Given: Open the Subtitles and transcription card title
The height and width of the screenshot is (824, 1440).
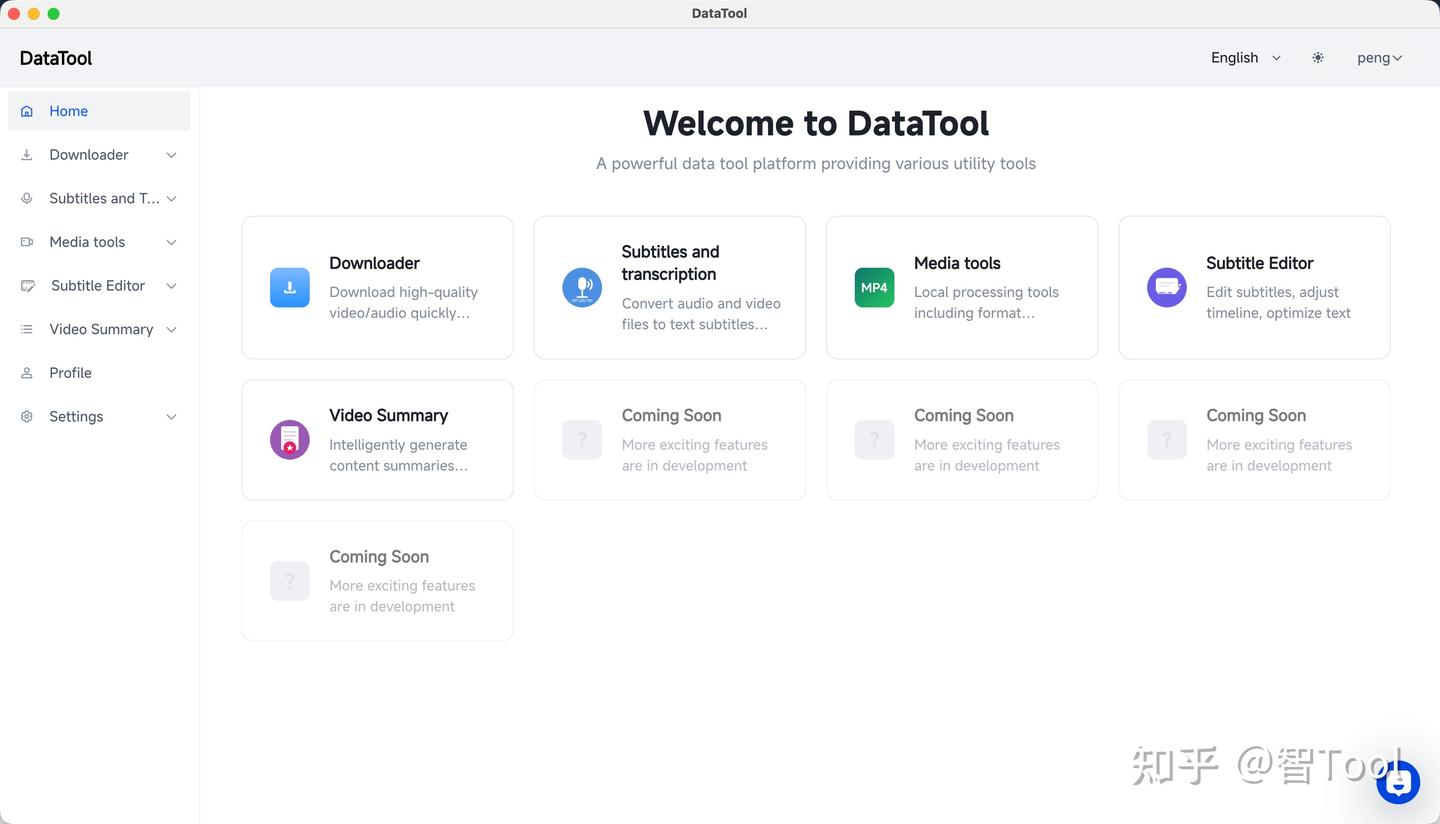Looking at the screenshot, I should 670,263.
